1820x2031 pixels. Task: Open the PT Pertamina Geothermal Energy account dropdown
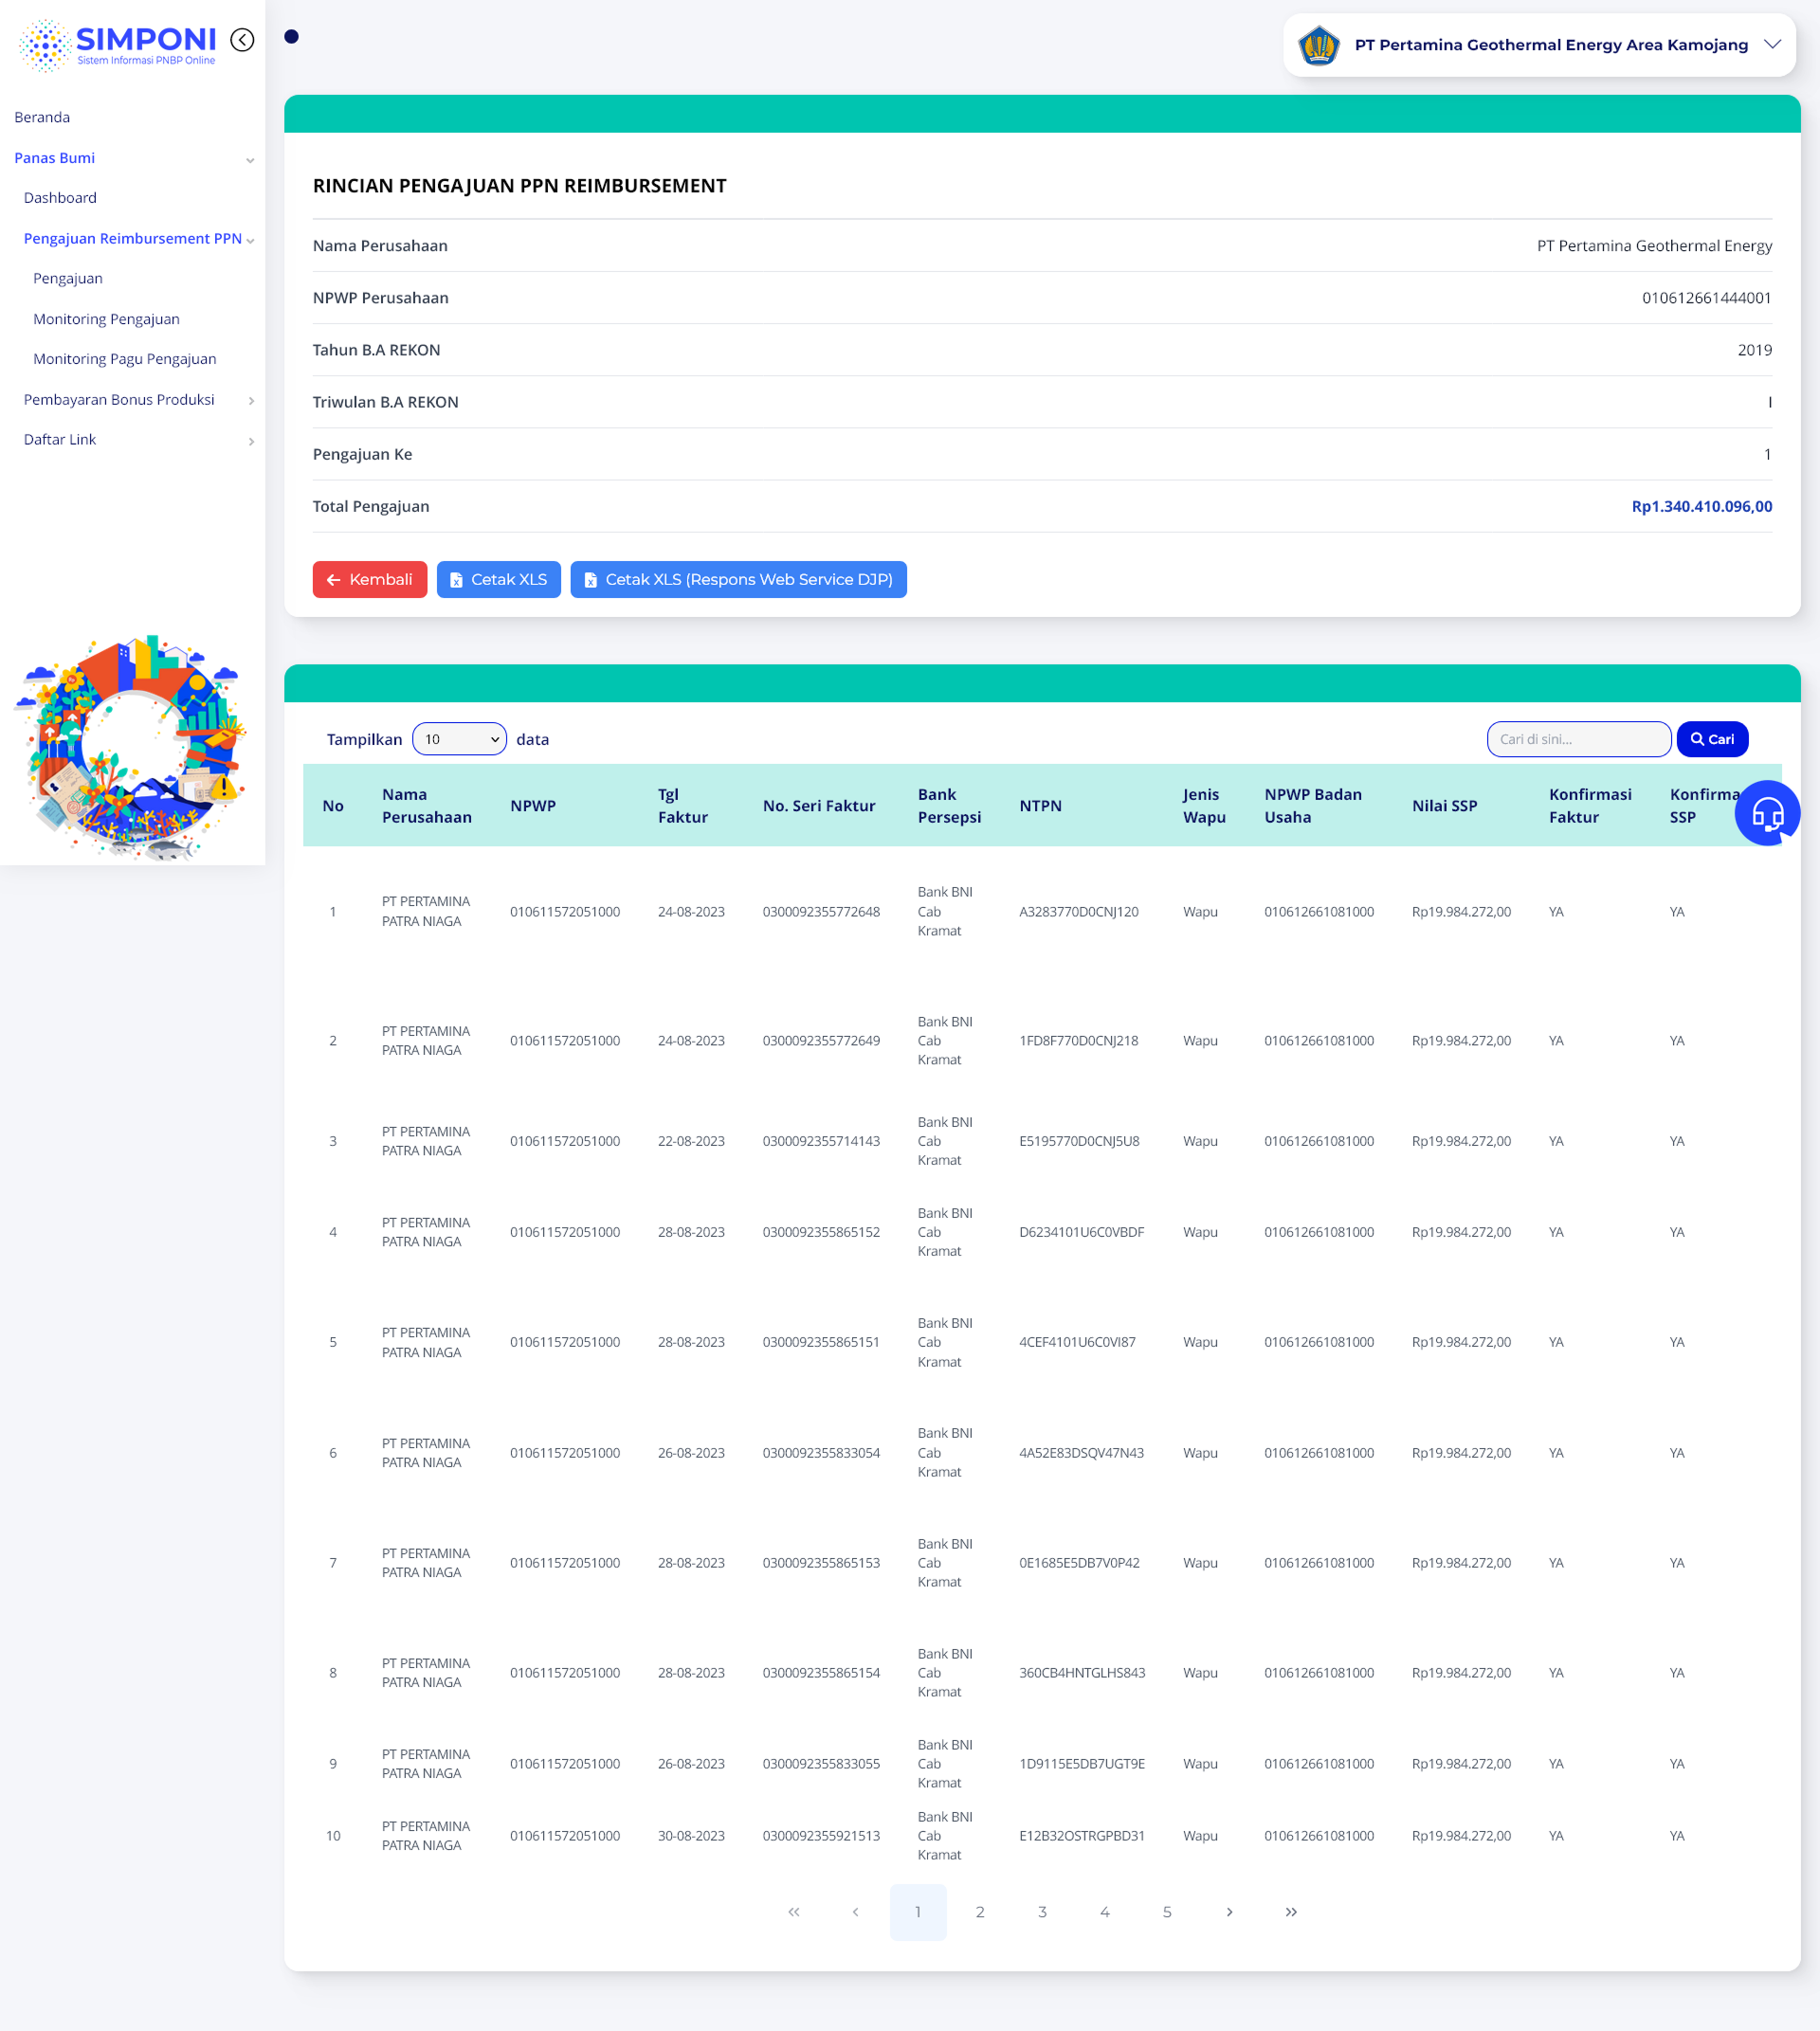[1539, 45]
